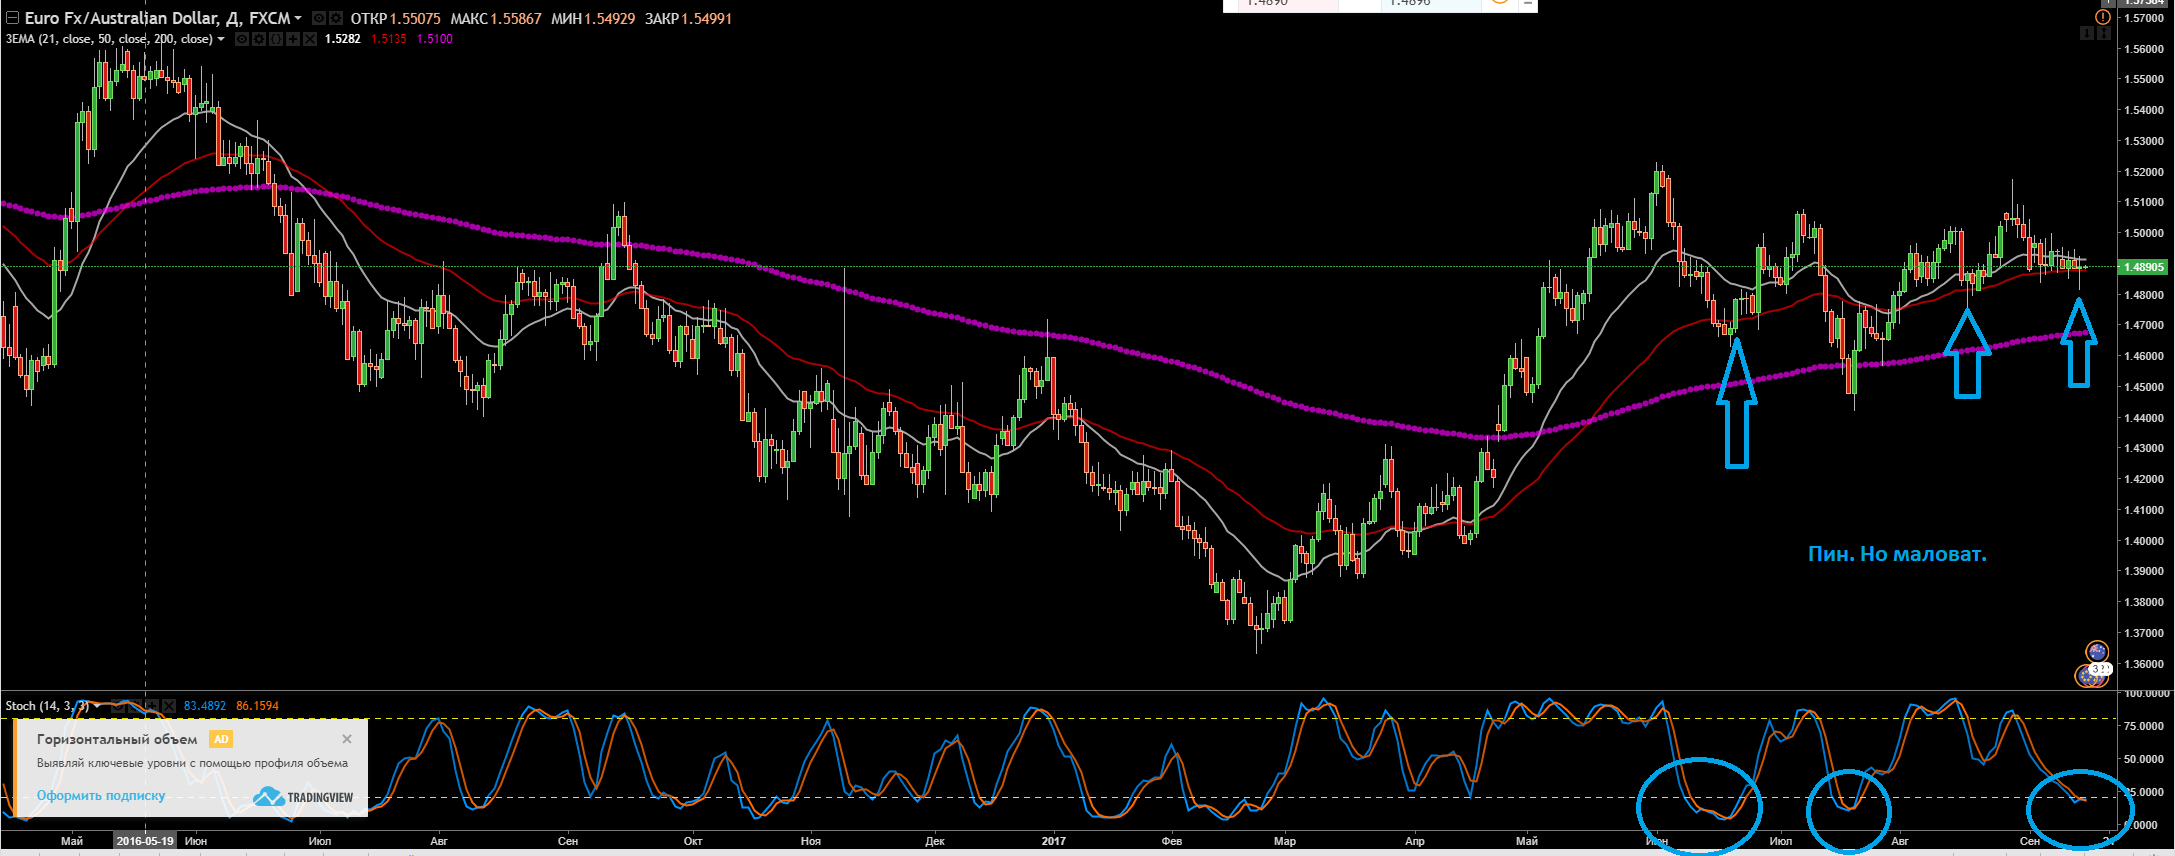Click the Оформить подписку link

point(101,796)
